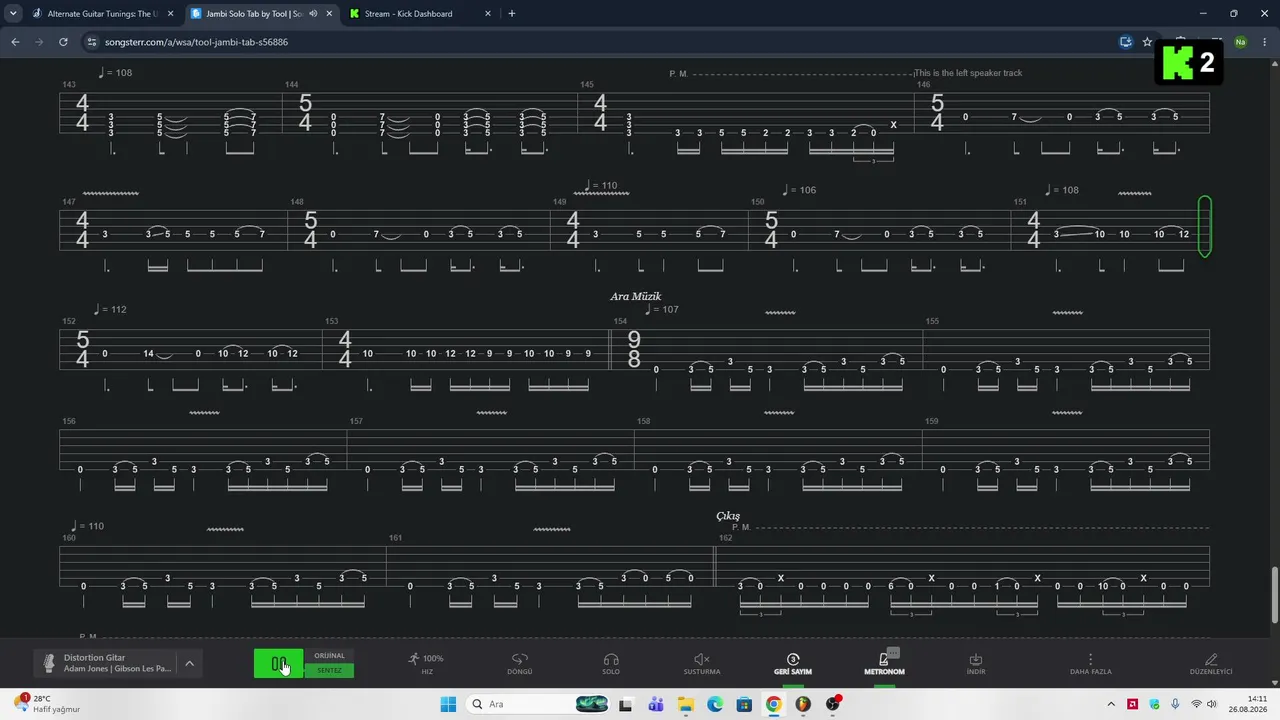This screenshot has width=1280, height=720.
Task: Open the tab editor (DÜZENLEYİCİ)
Action: pyautogui.click(x=1211, y=664)
